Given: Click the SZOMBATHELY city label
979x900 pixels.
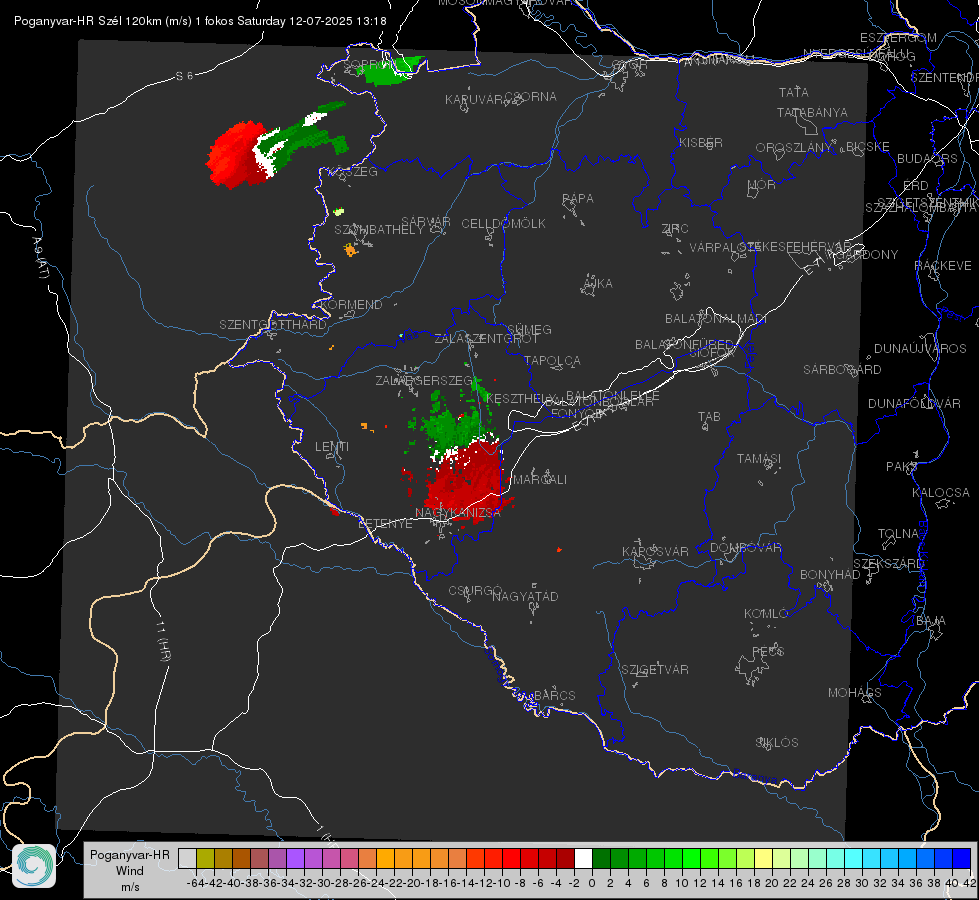Looking at the screenshot, I should coord(379,230).
